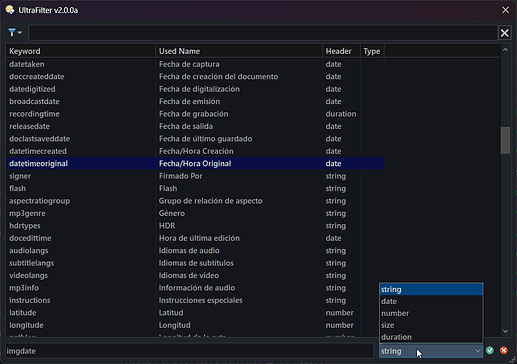Select the instructions row
The image size is (517, 364).
[x=195, y=300]
